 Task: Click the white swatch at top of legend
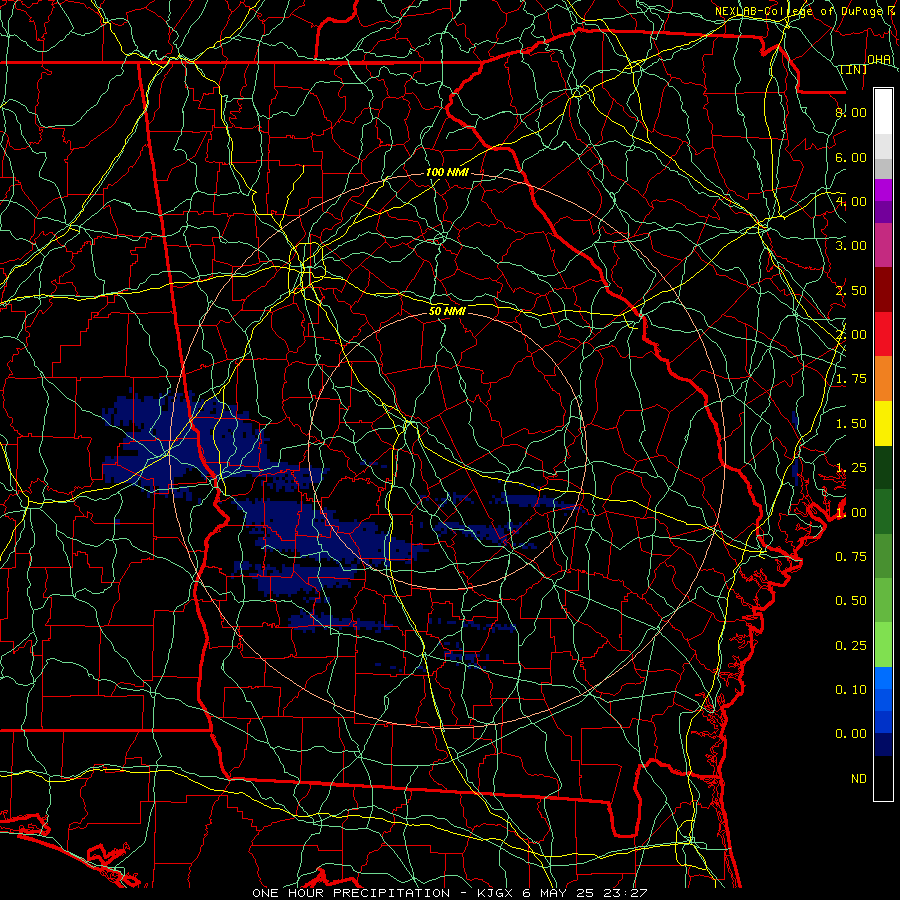[883, 112]
